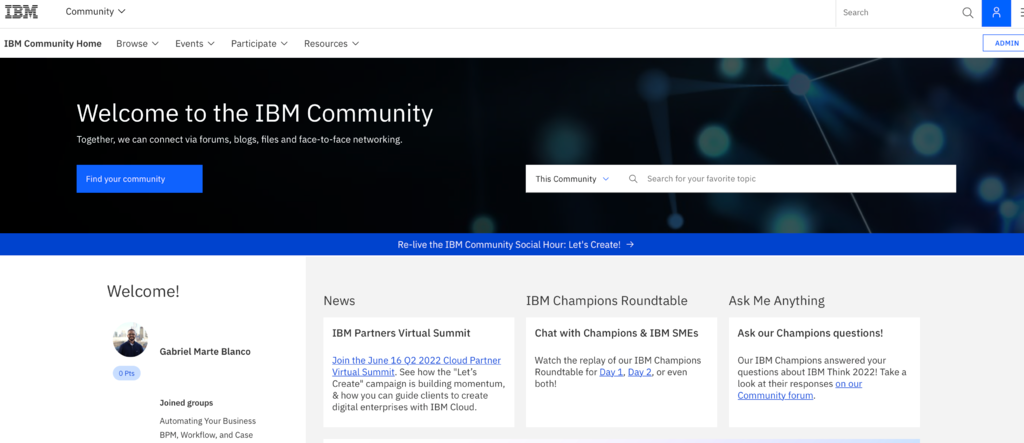Click the hero search magnifier icon

click(x=632, y=179)
